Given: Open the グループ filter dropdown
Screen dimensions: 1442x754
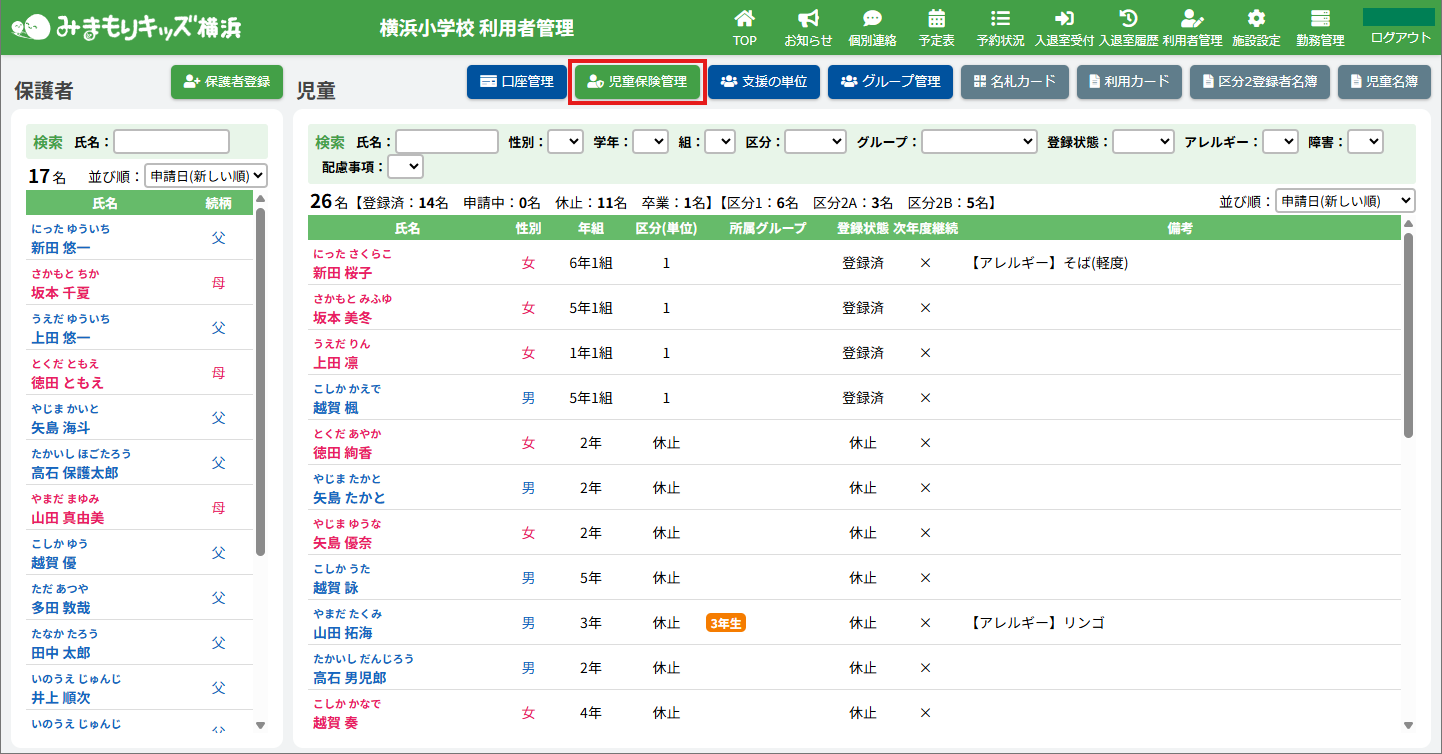Looking at the screenshot, I should 979,142.
